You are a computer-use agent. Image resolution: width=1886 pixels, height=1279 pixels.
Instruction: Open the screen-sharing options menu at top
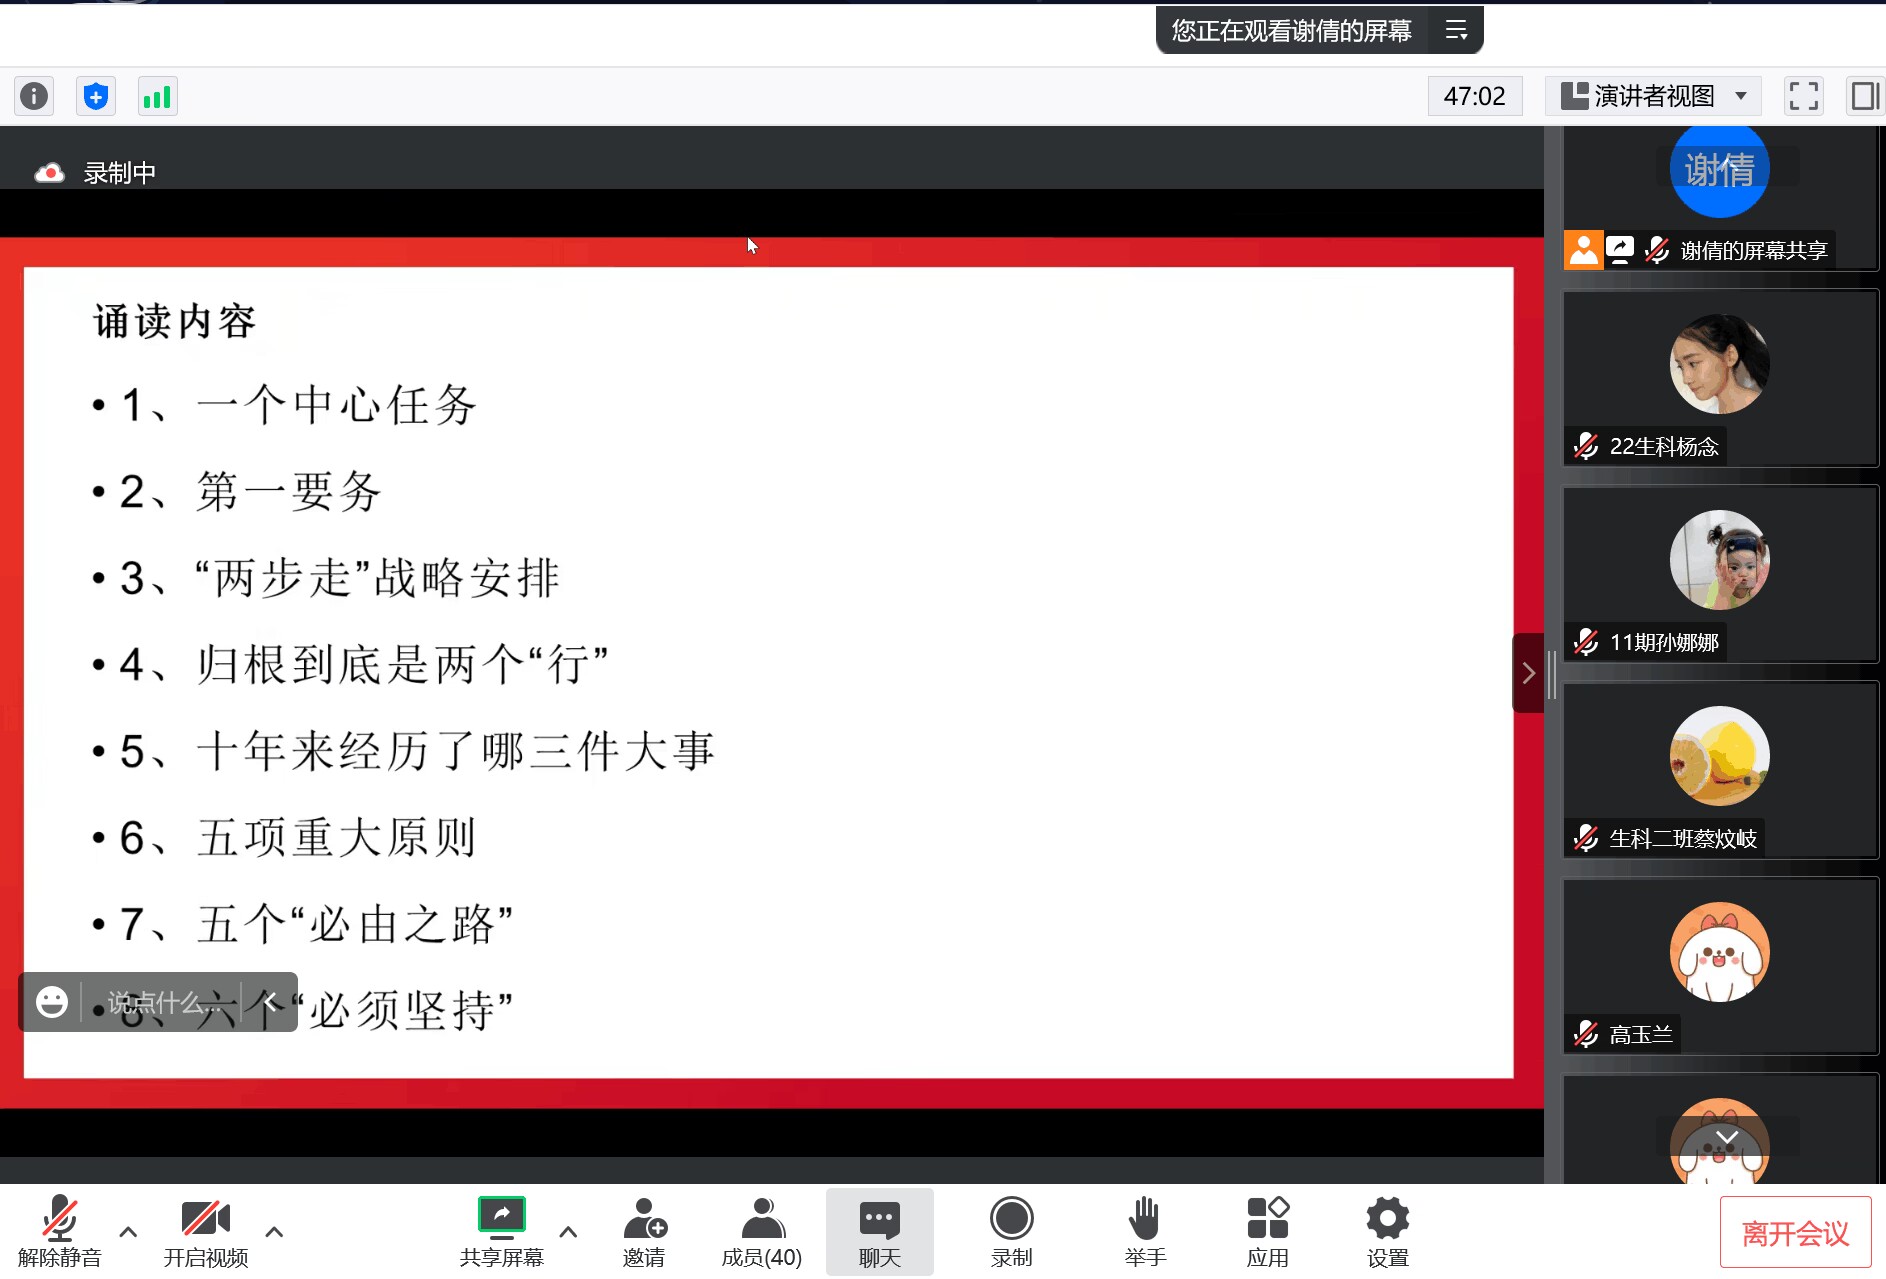click(1456, 31)
